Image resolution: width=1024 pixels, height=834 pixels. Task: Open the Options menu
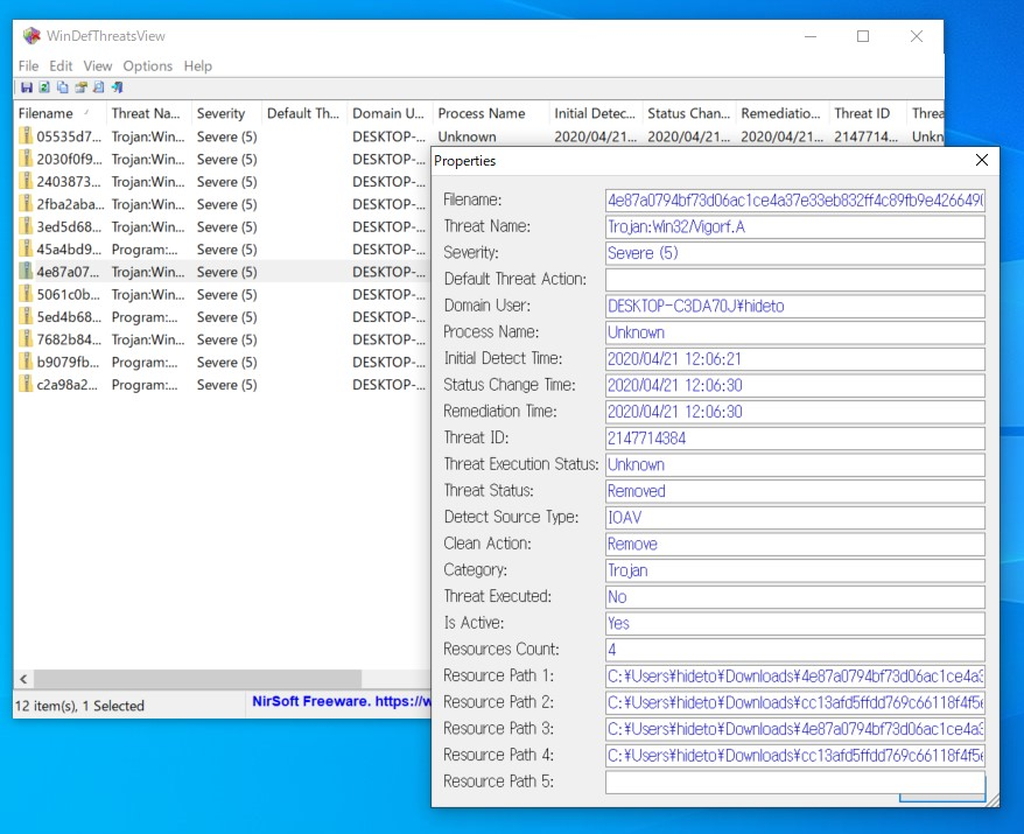coord(148,66)
